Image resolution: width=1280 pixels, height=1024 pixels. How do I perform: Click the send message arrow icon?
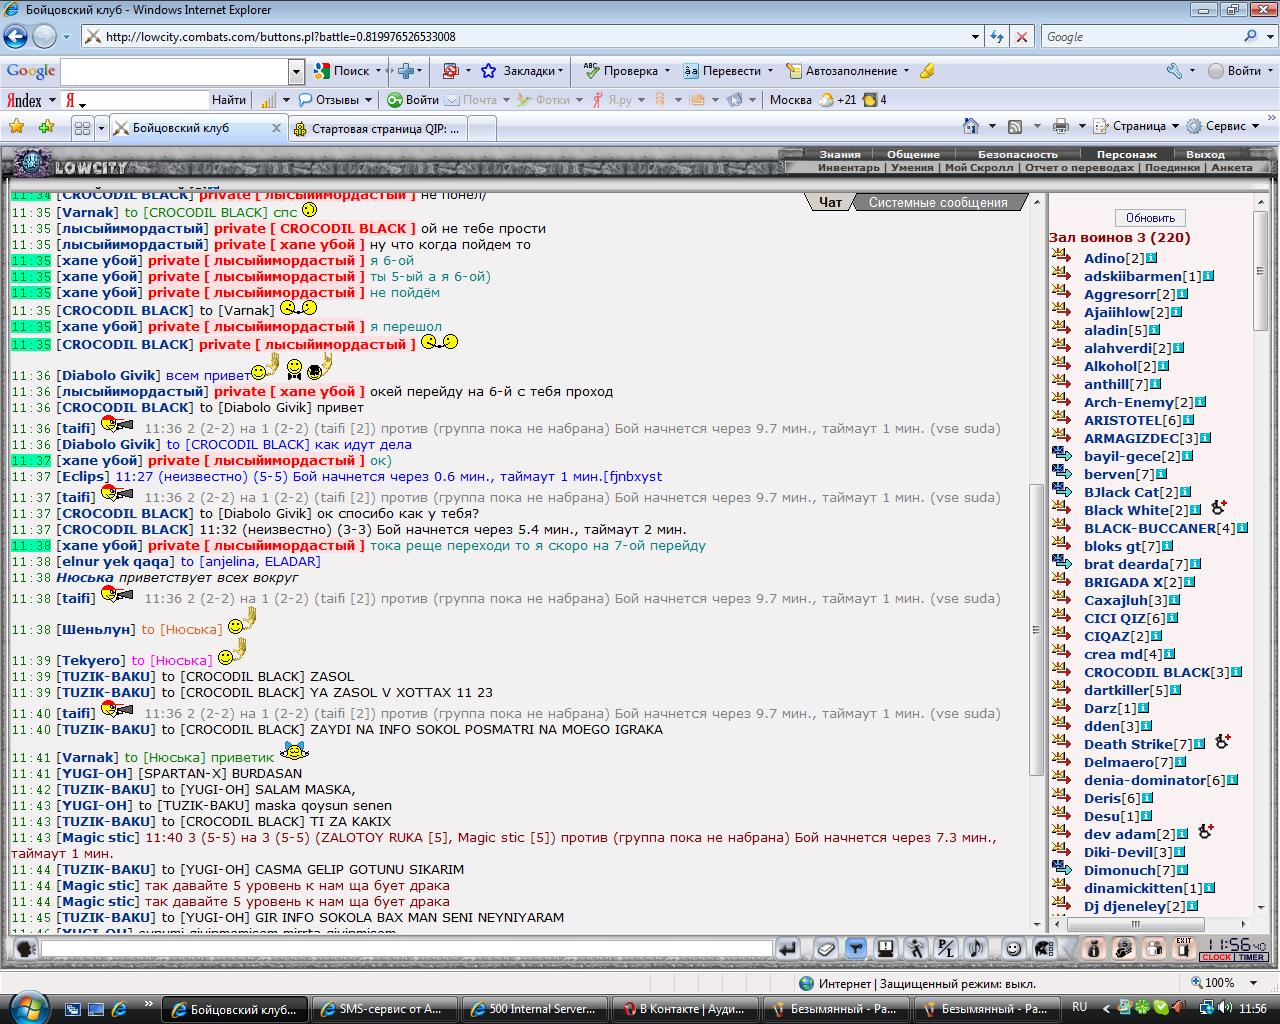[788, 948]
